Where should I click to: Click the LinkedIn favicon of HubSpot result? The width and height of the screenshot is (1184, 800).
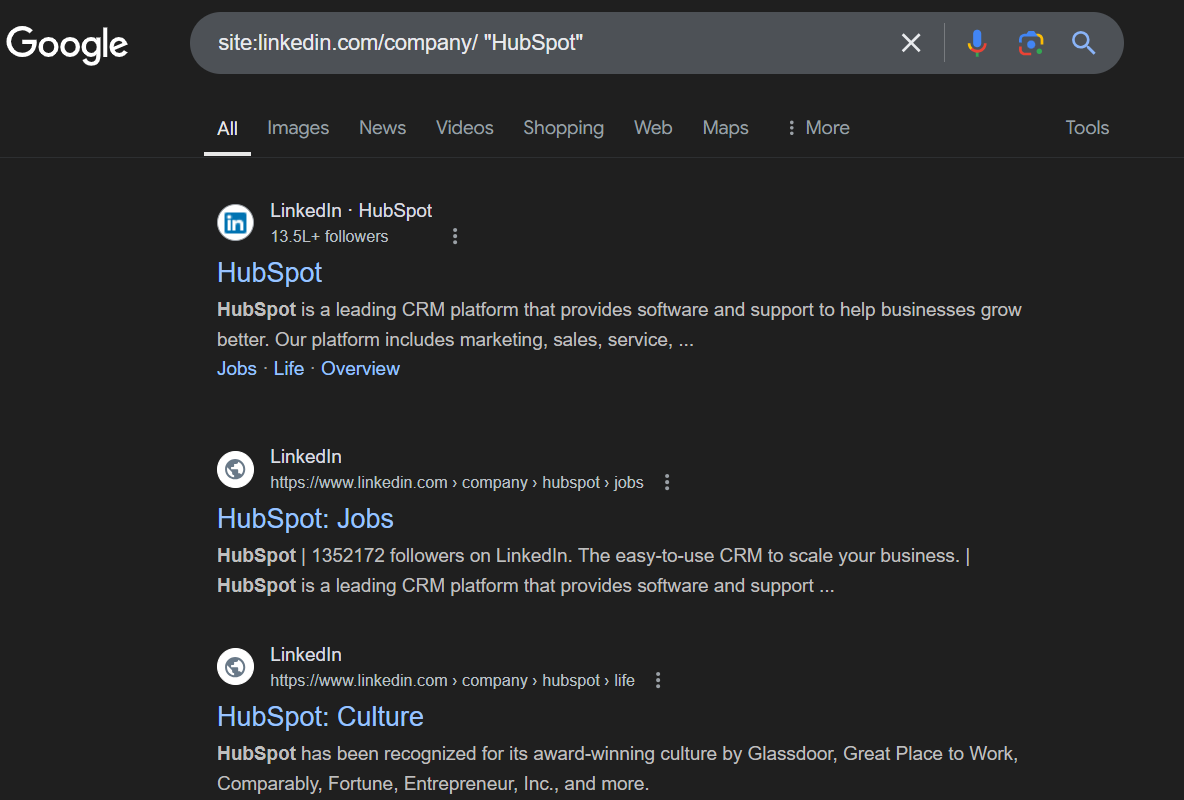tap(236, 223)
